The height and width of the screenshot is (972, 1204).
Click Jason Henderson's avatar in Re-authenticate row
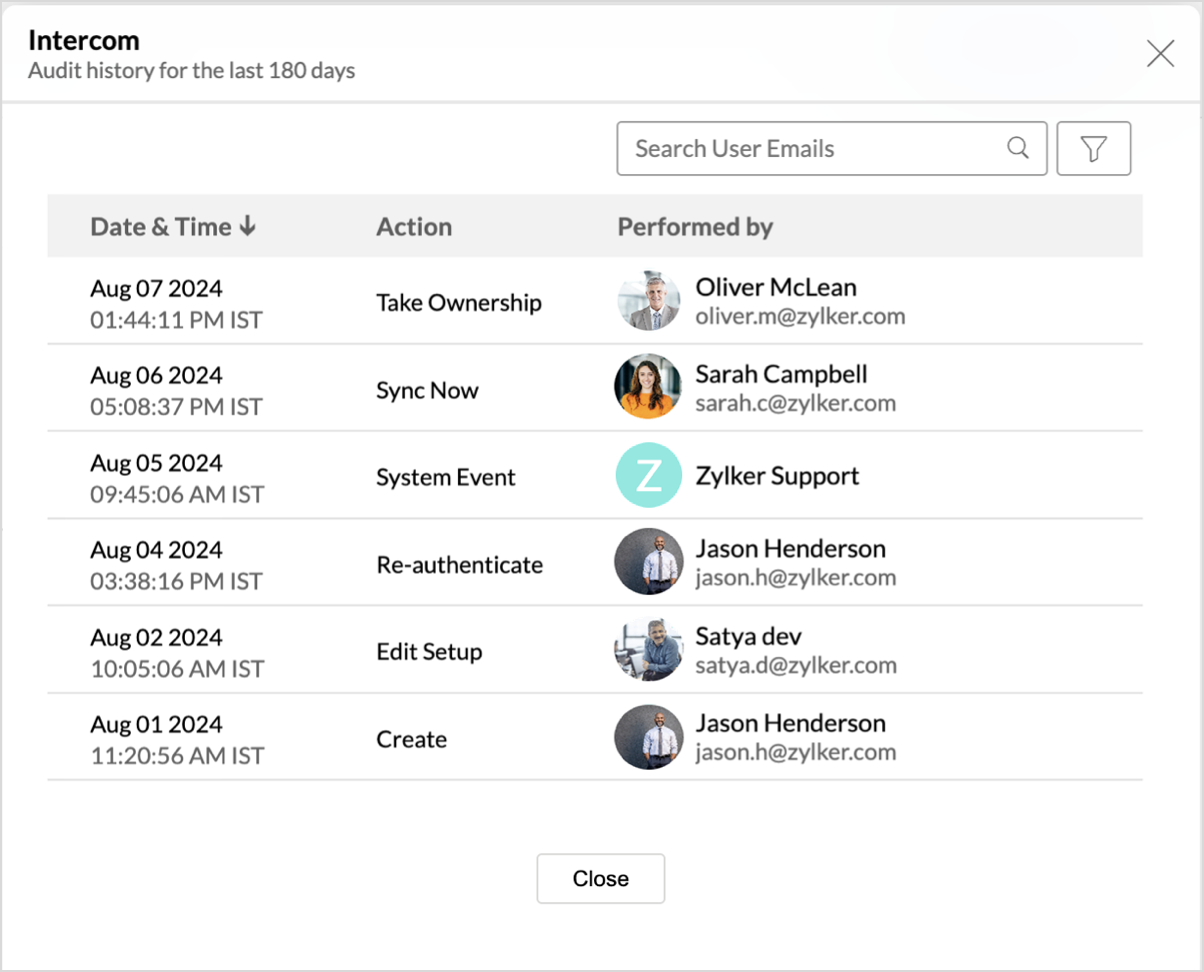[x=648, y=563]
